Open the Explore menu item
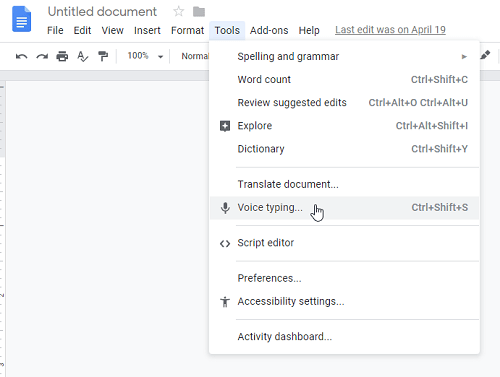500x377 pixels. [344, 126]
